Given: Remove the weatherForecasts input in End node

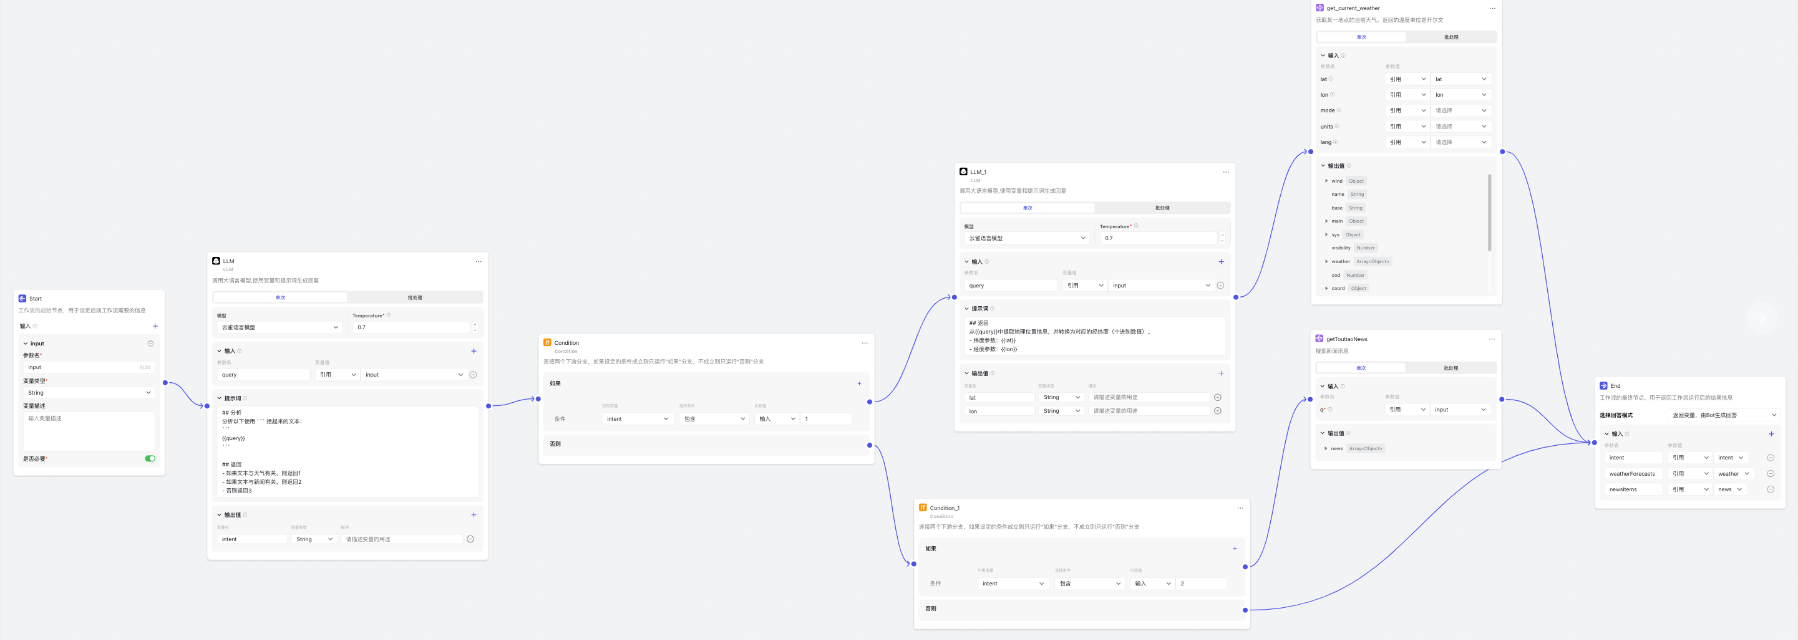Looking at the screenshot, I should [x=1770, y=474].
